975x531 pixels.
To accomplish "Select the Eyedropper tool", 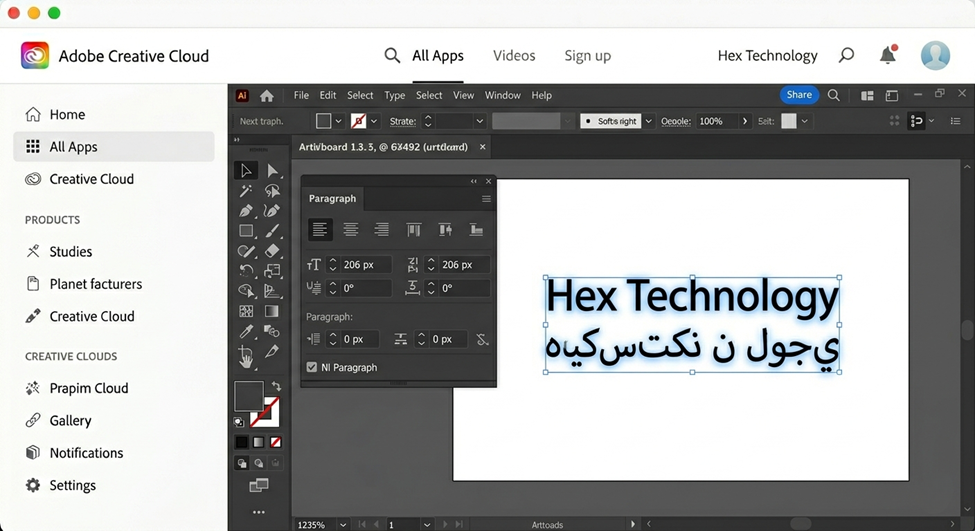I will (246, 331).
